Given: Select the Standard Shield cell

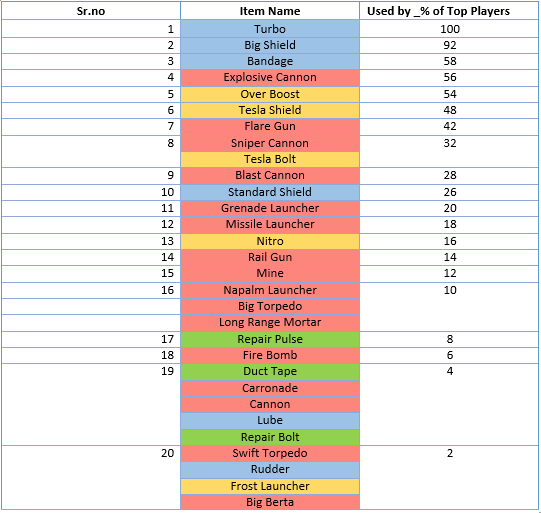Looking at the screenshot, I should click(270, 192).
